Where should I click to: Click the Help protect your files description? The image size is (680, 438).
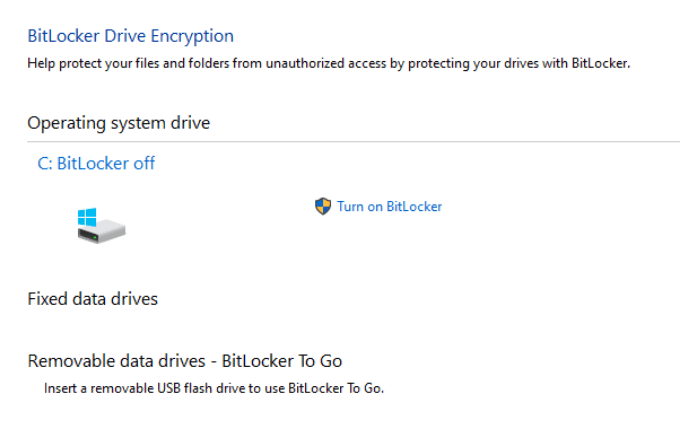[x=328, y=64]
